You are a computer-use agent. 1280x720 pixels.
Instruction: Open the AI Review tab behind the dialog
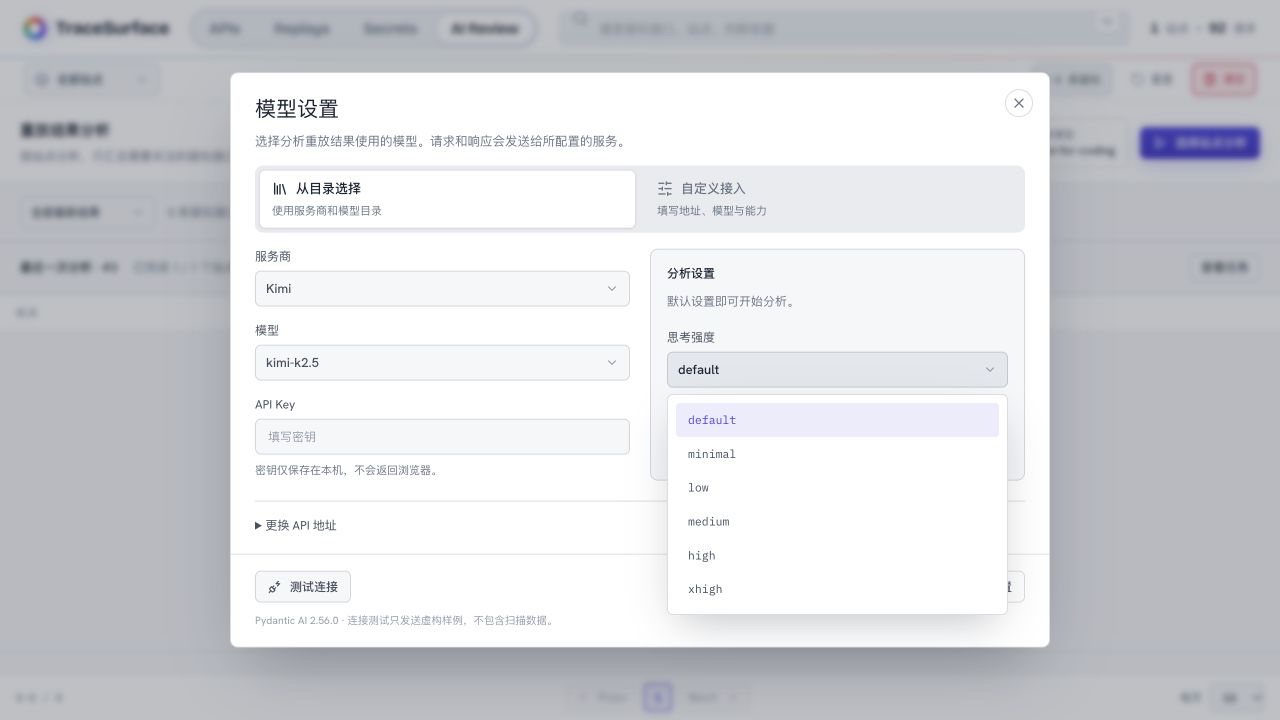click(485, 29)
